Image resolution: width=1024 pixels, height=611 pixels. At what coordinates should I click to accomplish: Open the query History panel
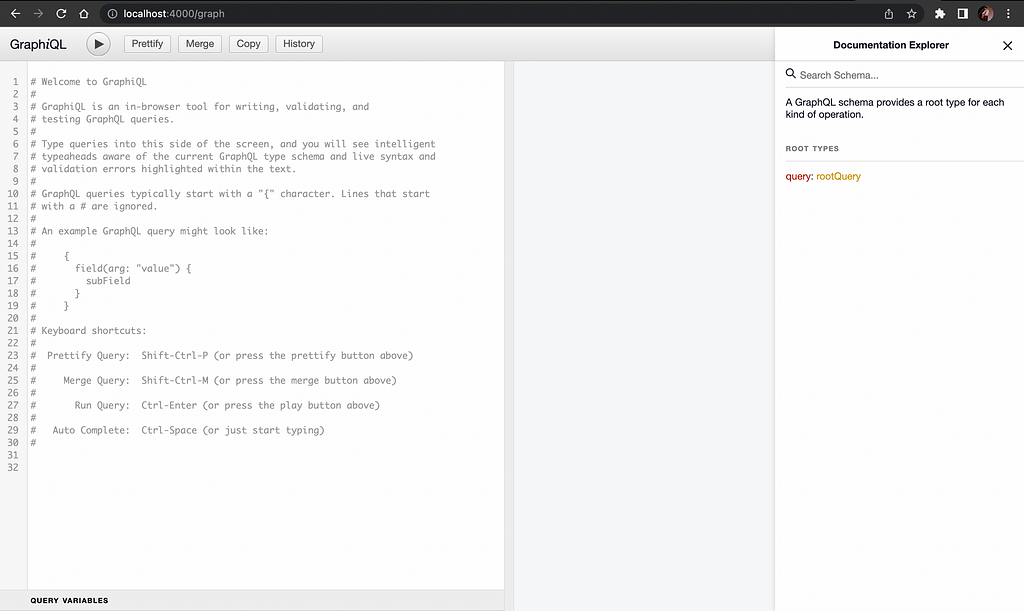[299, 44]
